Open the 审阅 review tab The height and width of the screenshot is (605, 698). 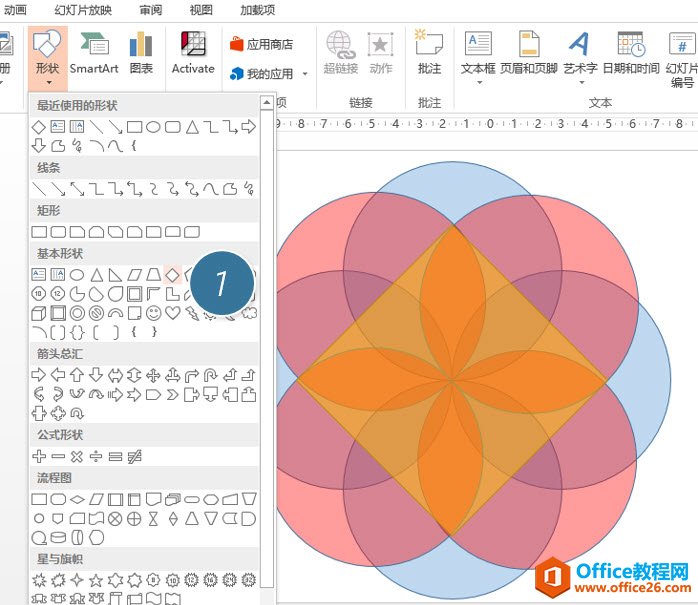pyautogui.click(x=150, y=10)
